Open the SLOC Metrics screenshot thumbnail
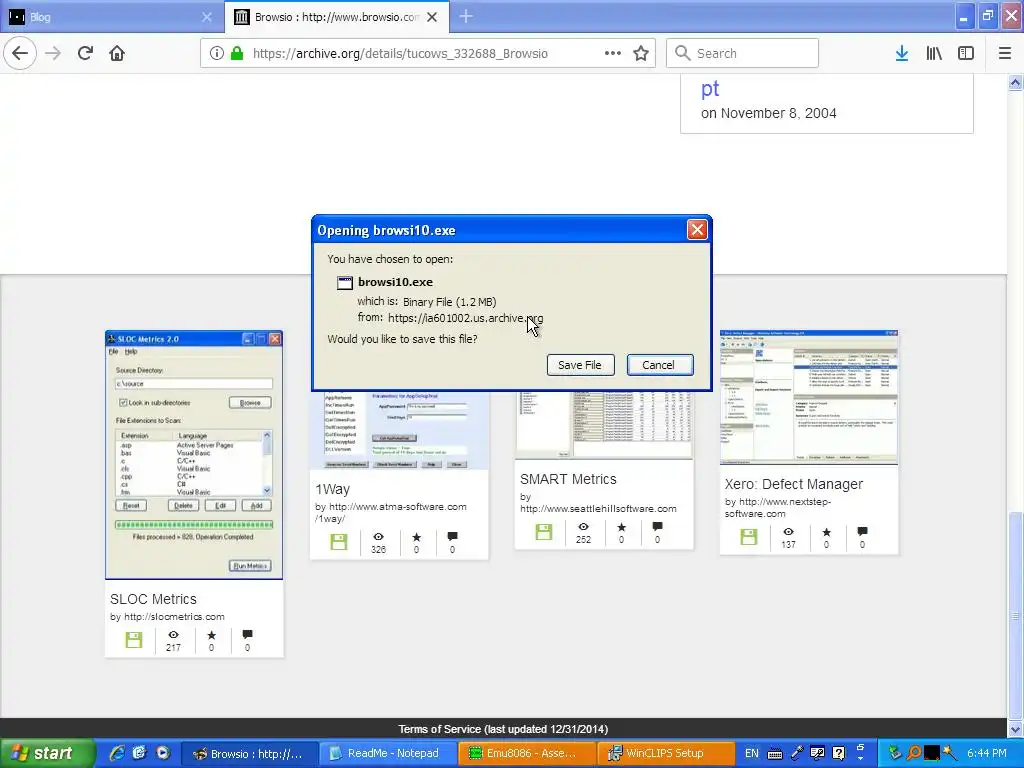 click(x=194, y=455)
